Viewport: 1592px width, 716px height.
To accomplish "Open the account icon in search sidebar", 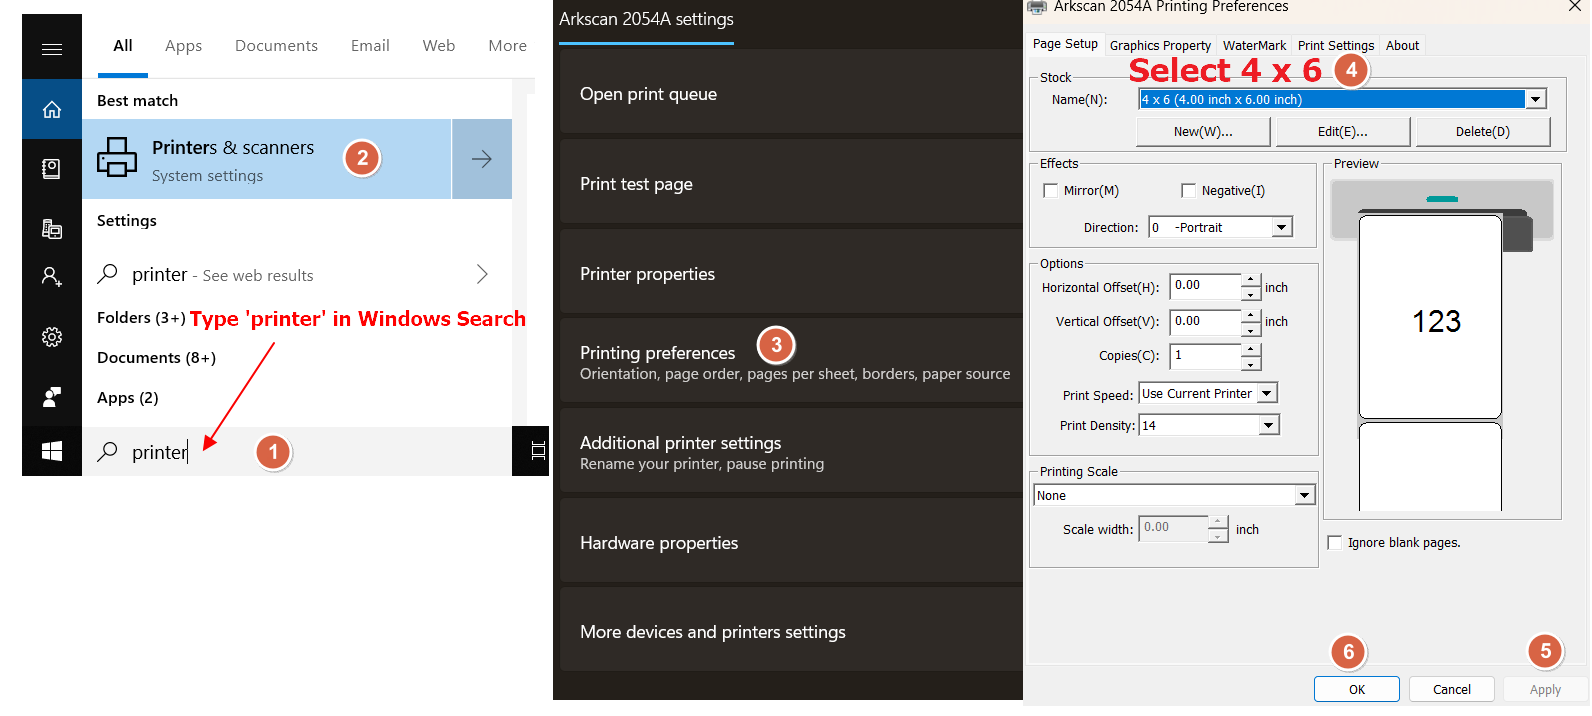I will 52,276.
